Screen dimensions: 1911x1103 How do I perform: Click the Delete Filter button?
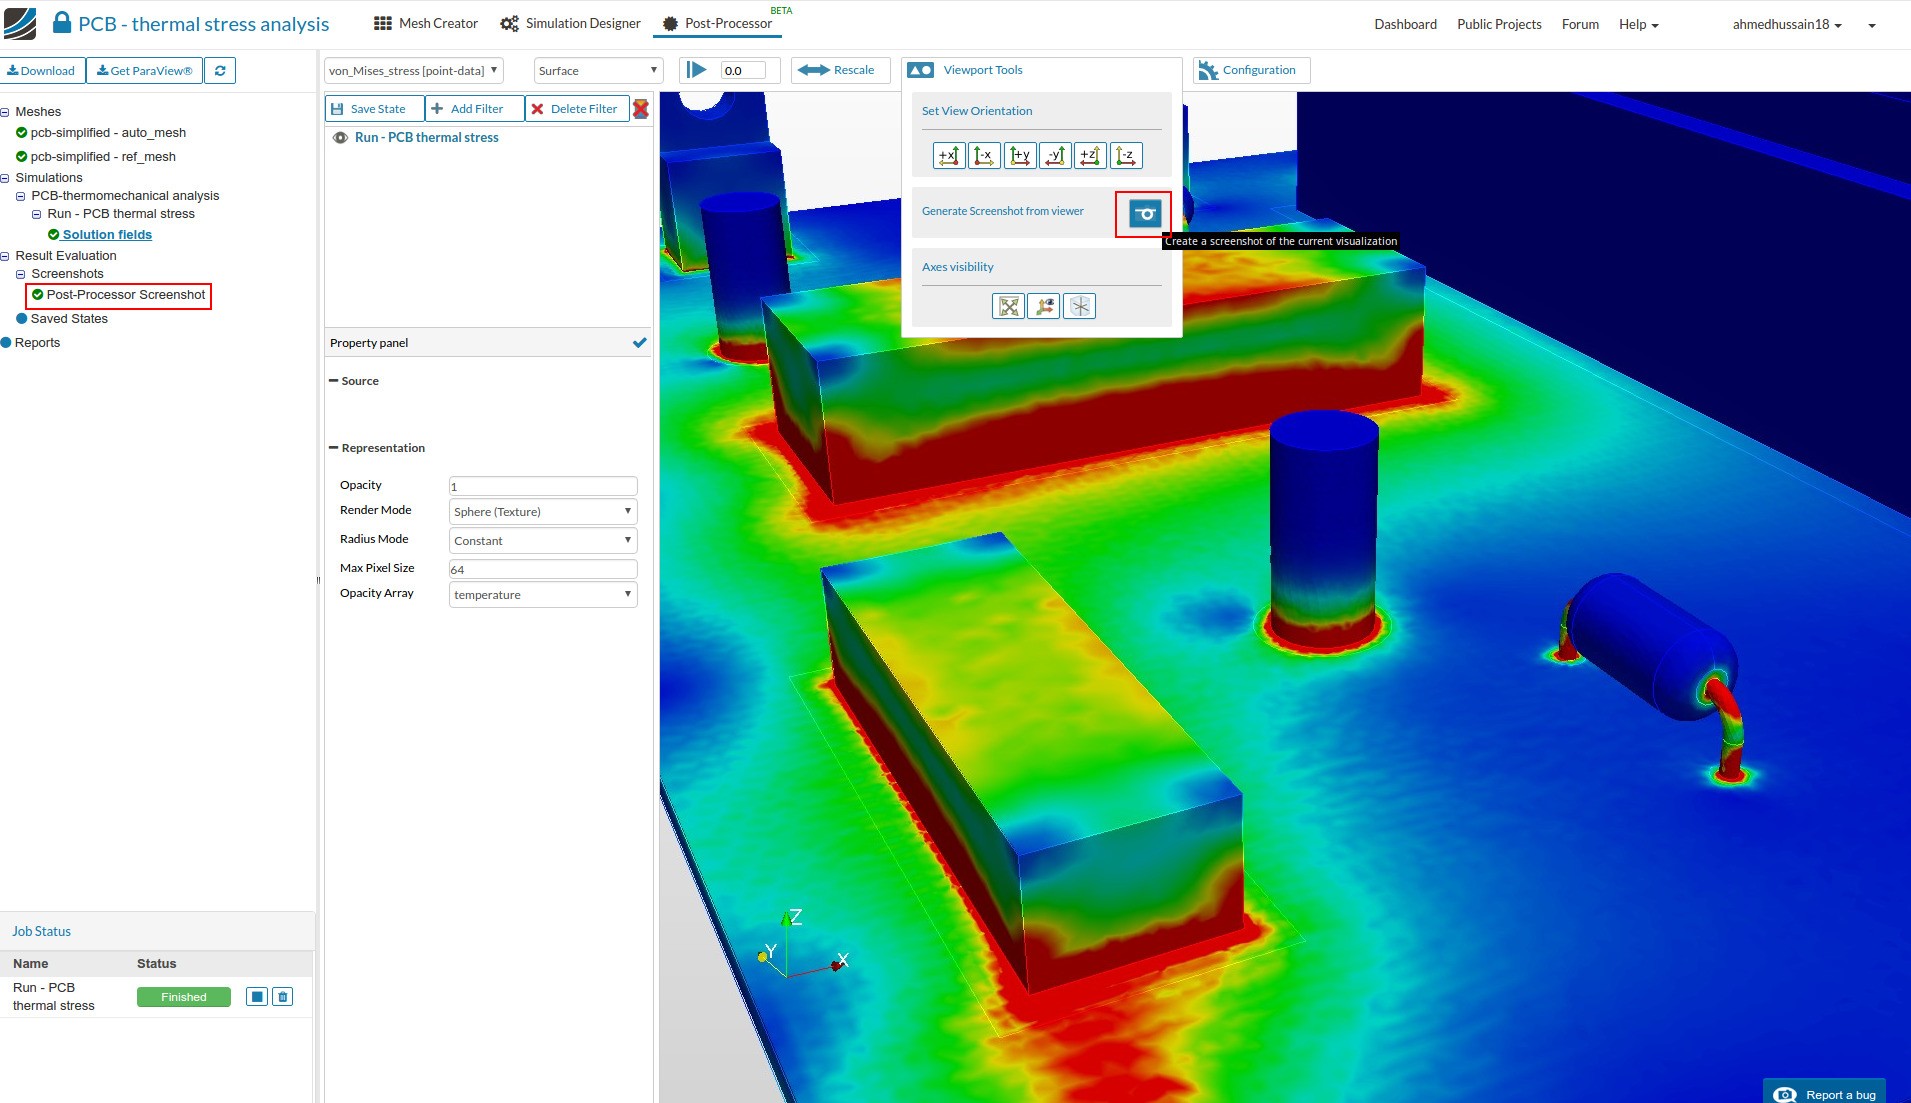tap(577, 109)
